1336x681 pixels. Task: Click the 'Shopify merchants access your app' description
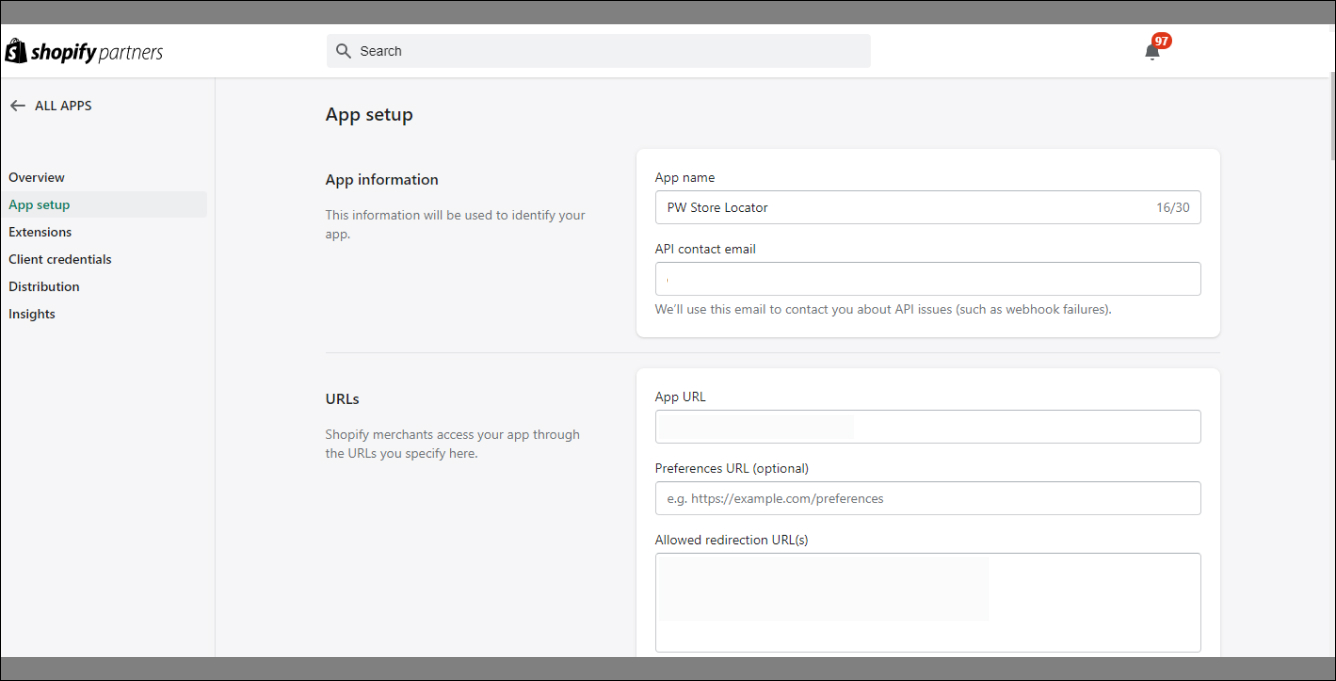452,444
